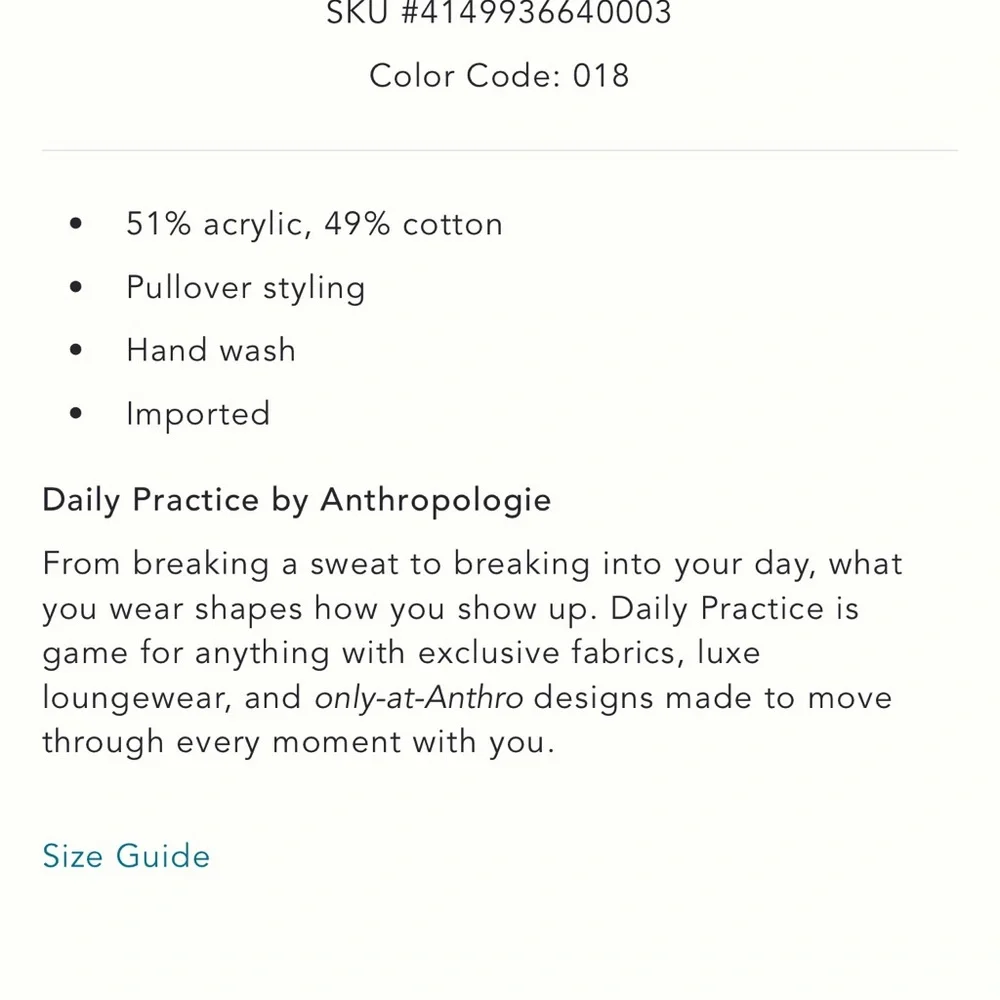Click the Imported bullet text
The width and height of the screenshot is (1000, 1000).
click(198, 414)
